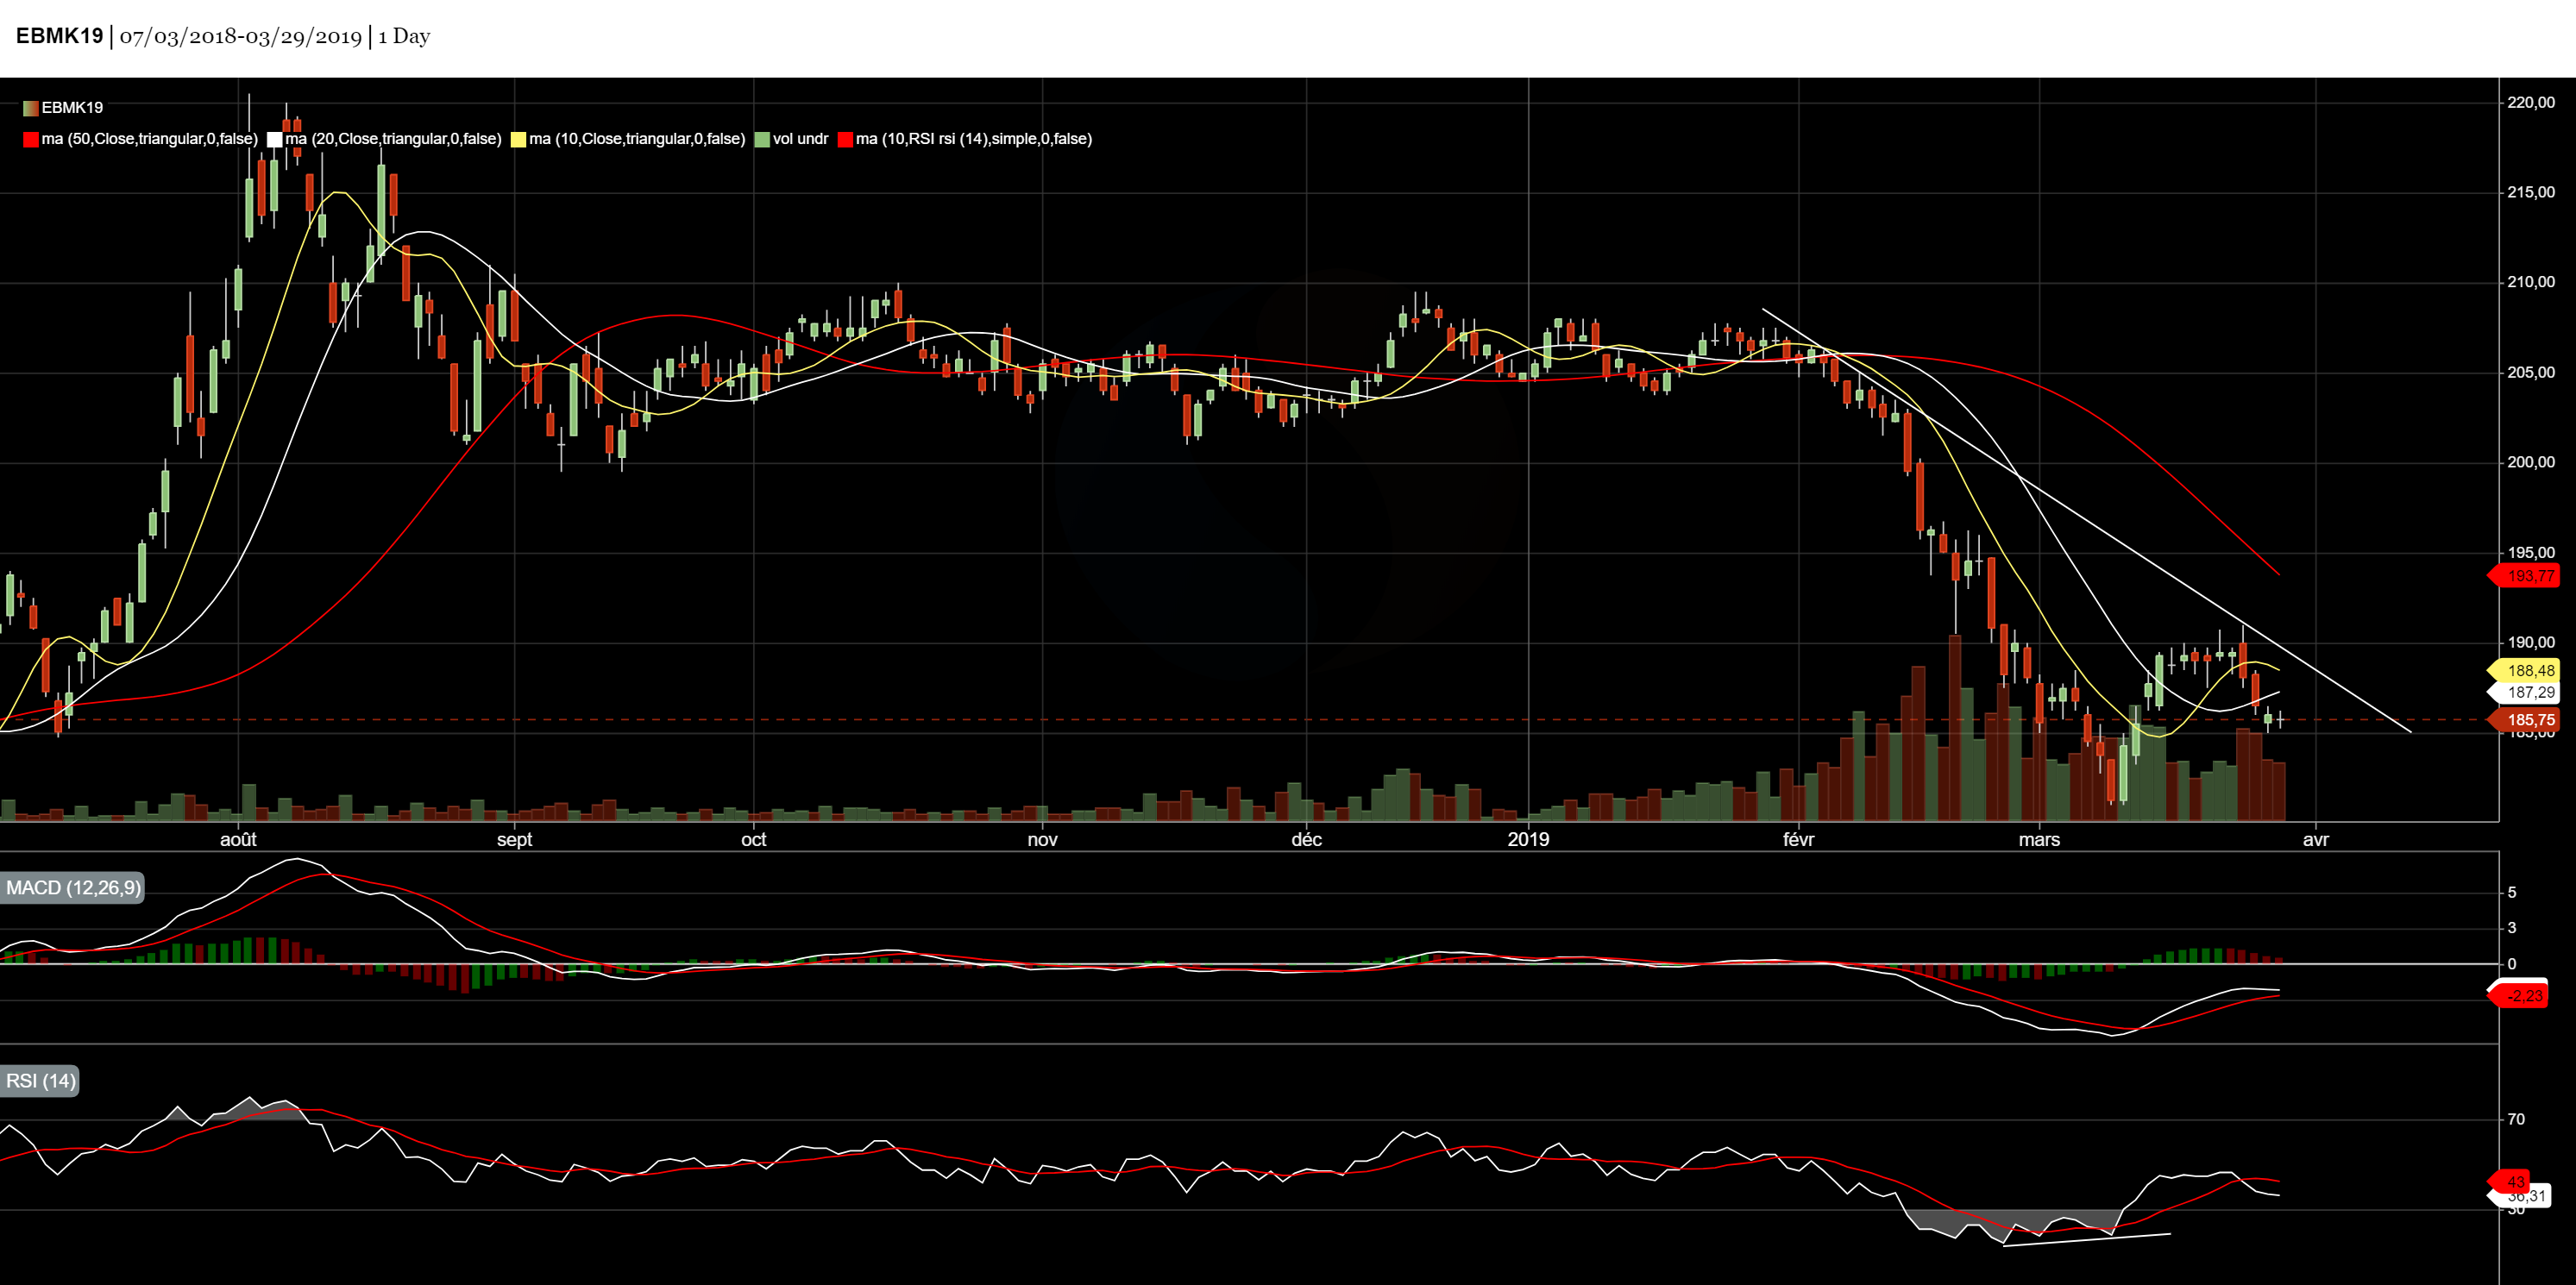Click the EBMK19 legend color swatch
Screen dimensions: 2576x1285
(x=31, y=108)
